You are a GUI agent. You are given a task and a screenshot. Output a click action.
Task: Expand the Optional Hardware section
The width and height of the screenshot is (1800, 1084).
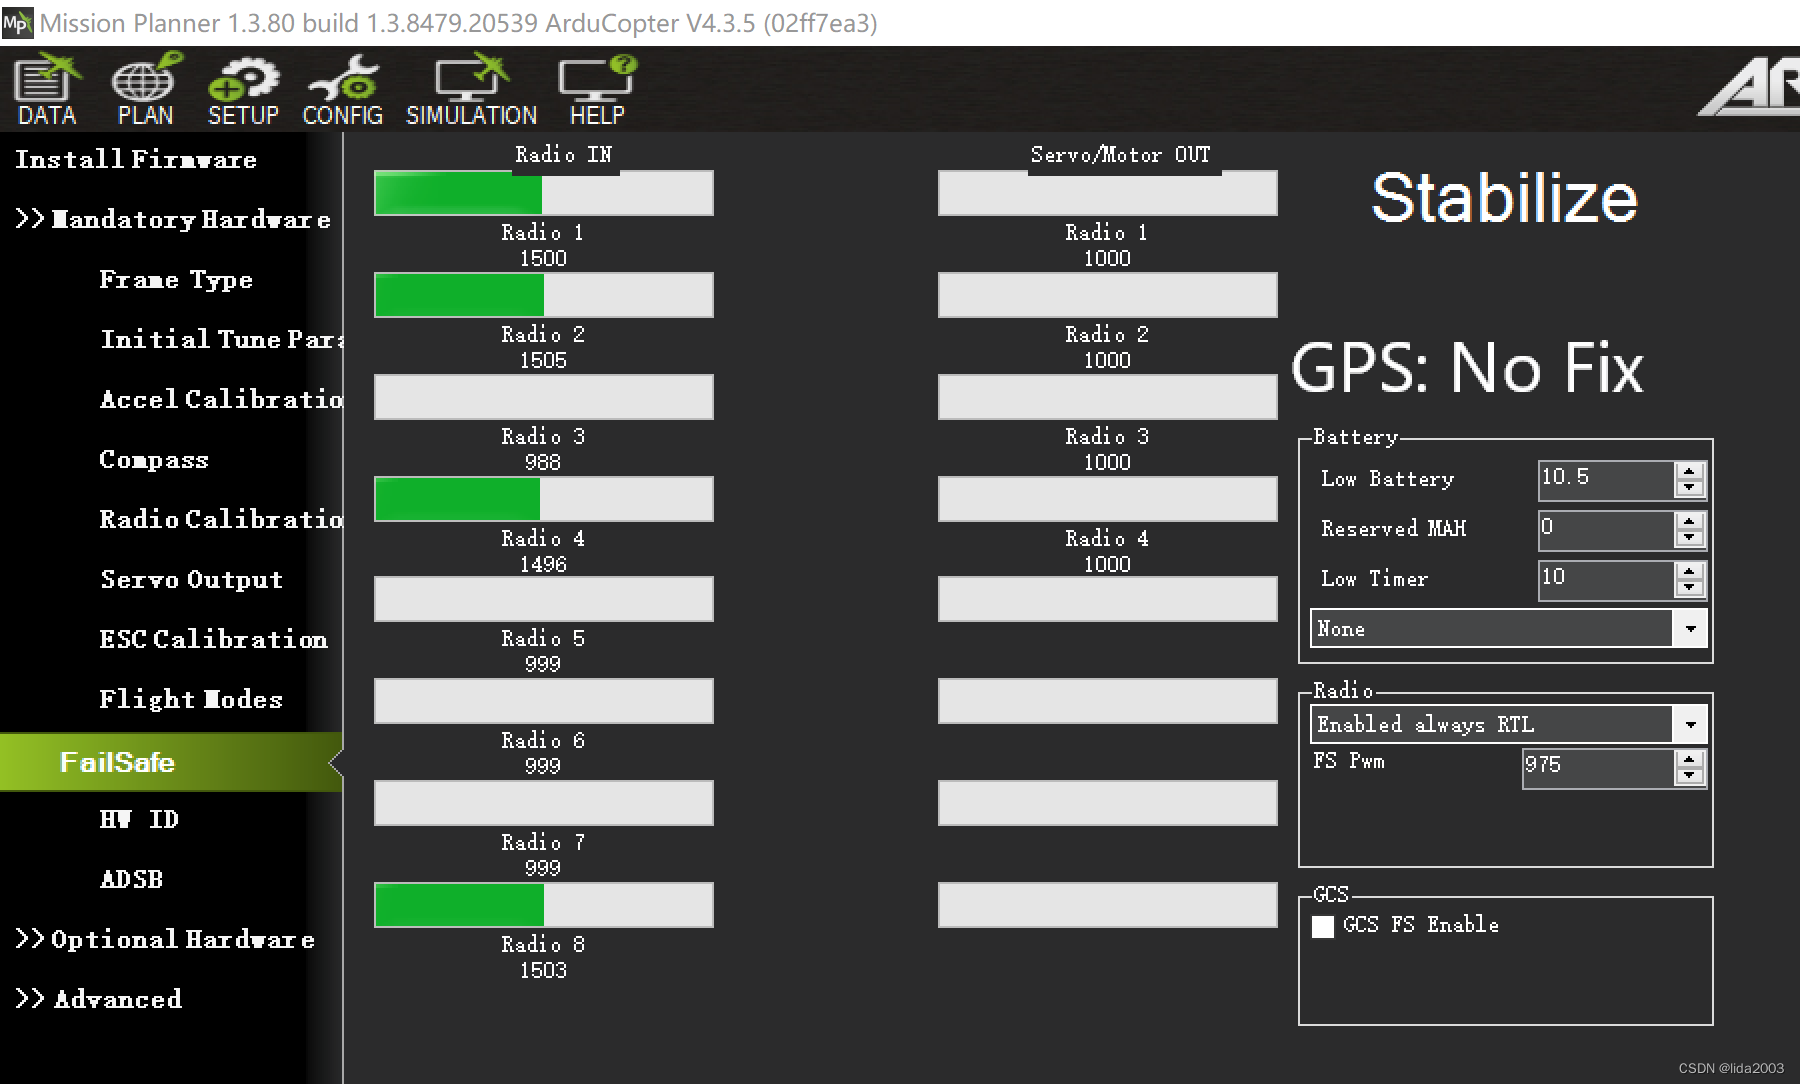click(x=165, y=939)
